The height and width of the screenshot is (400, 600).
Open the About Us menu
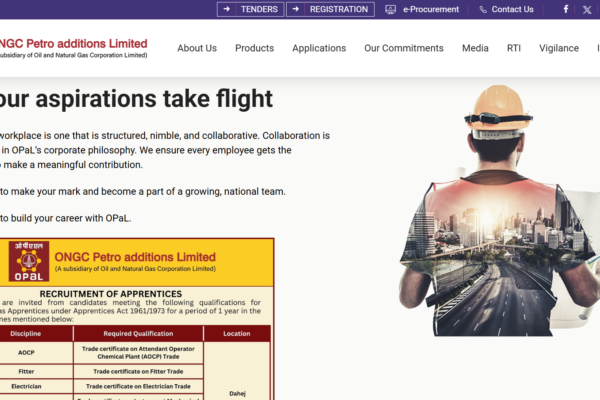pyautogui.click(x=197, y=48)
